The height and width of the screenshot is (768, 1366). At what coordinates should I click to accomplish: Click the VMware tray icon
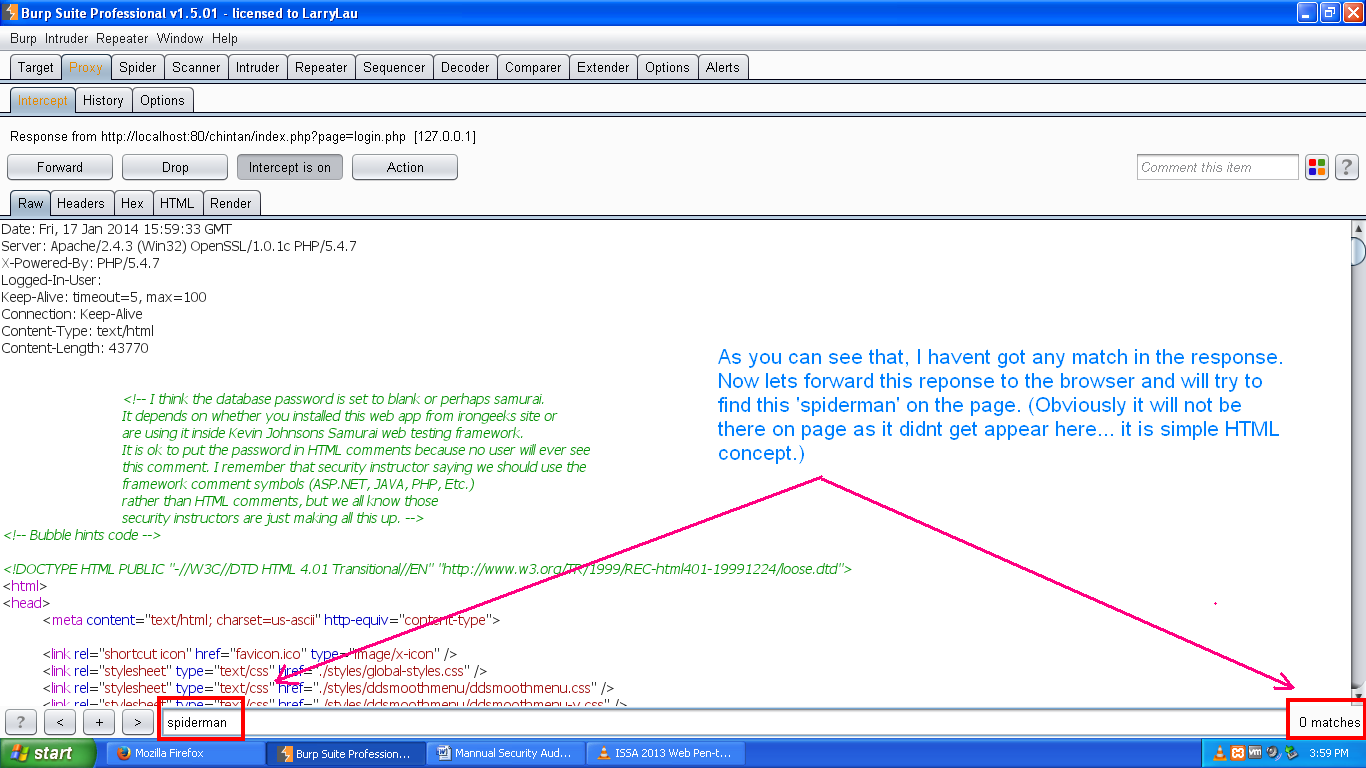coord(1255,753)
